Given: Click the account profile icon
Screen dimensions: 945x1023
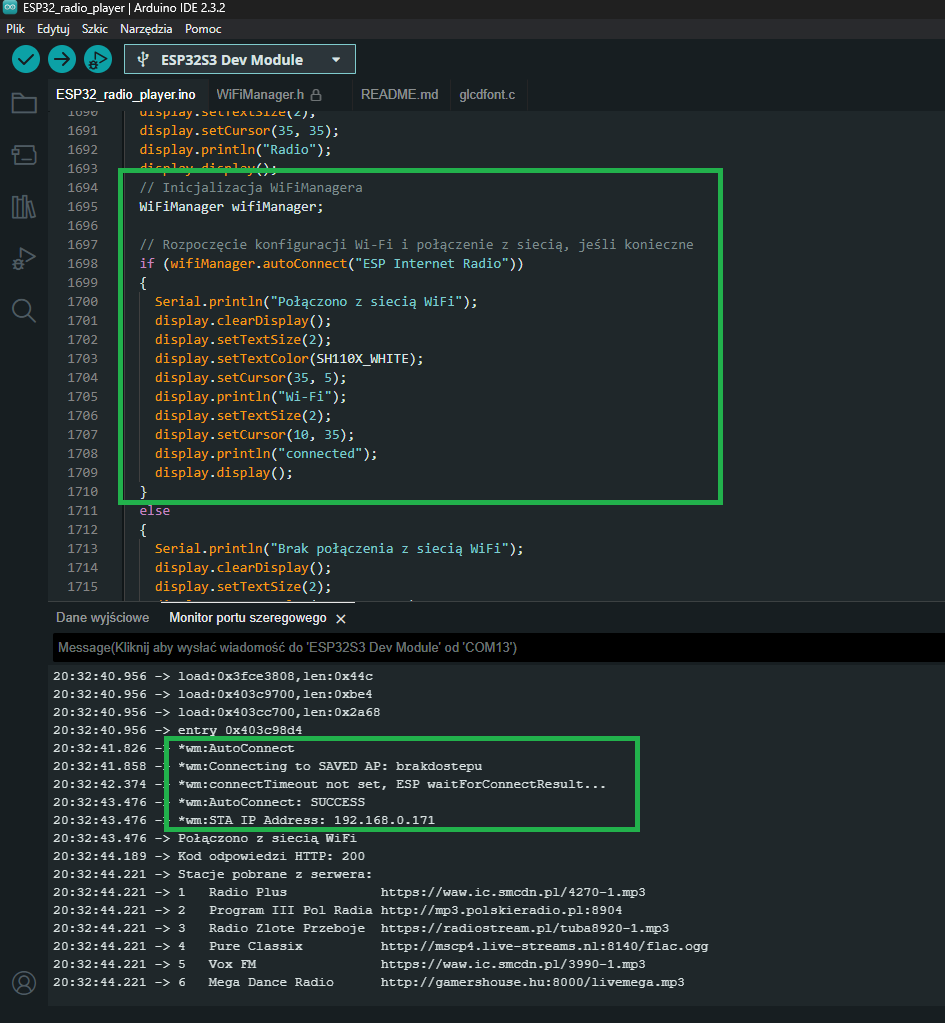Looking at the screenshot, I should (x=24, y=983).
